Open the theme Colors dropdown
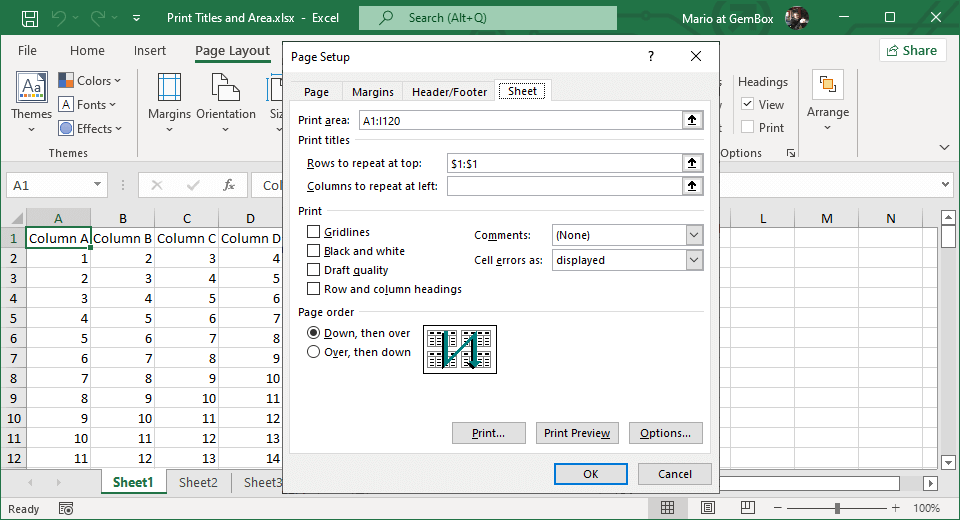This screenshot has height=520, width=960. click(90, 81)
